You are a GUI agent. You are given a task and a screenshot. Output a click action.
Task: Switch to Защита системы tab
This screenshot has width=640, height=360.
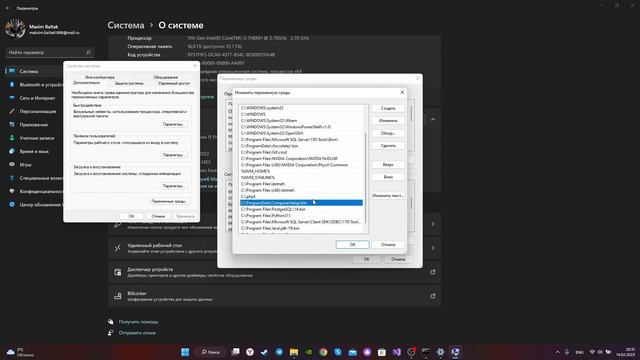pos(129,83)
